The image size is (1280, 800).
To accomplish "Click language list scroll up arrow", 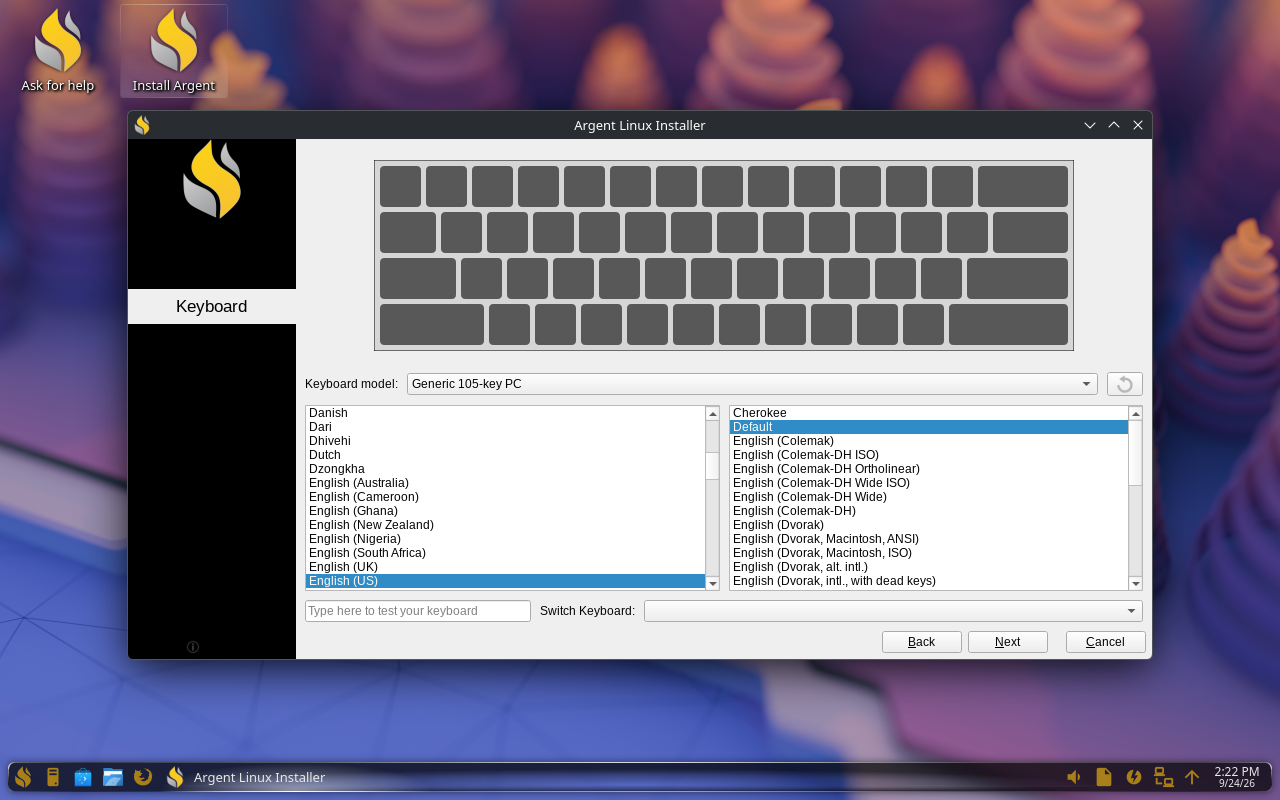I will click(713, 413).
